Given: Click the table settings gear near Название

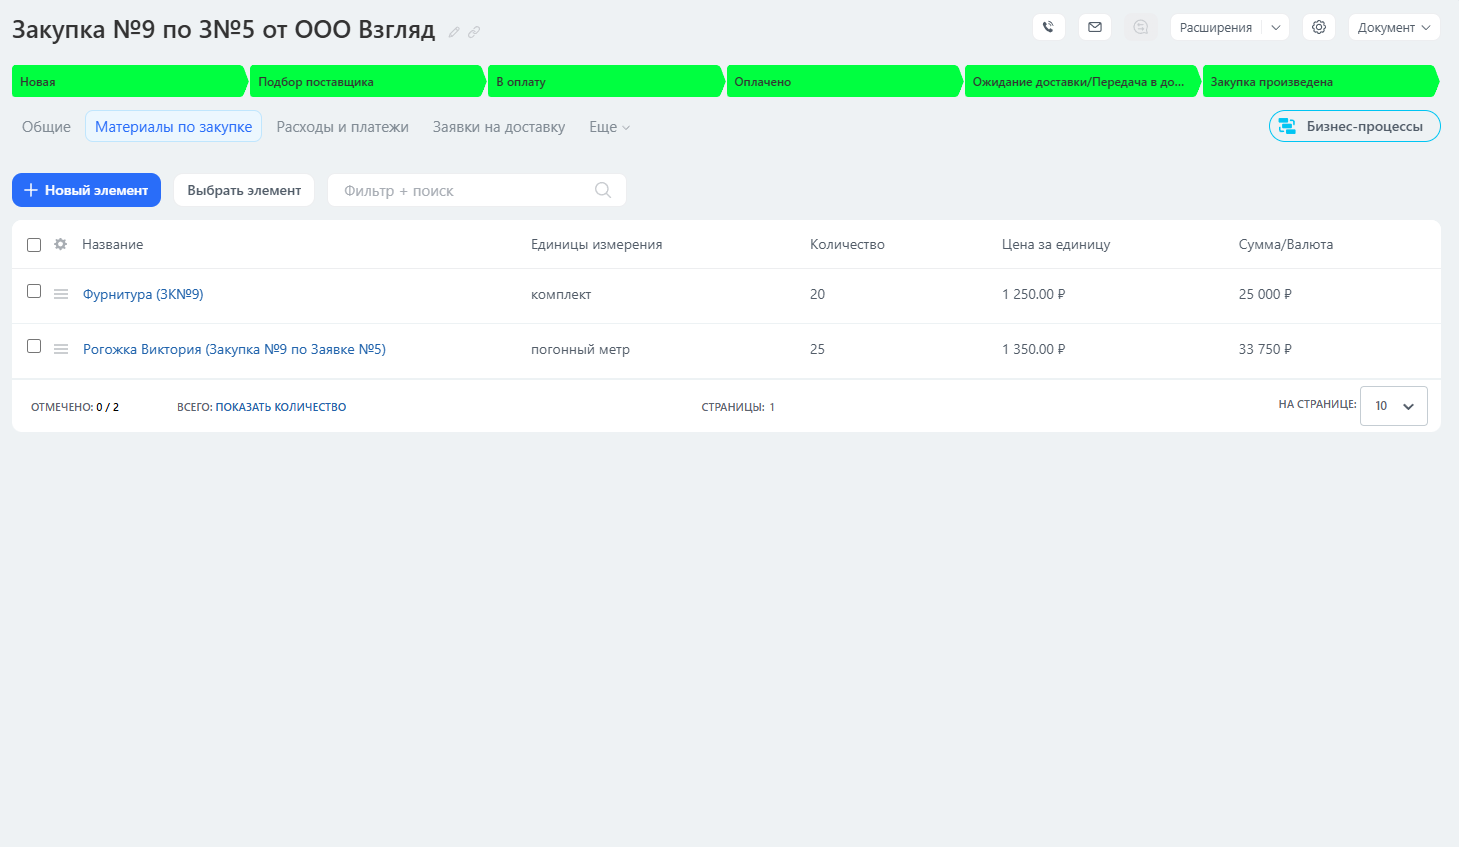Looking at the screenshot, I should [x=61, y=244].
